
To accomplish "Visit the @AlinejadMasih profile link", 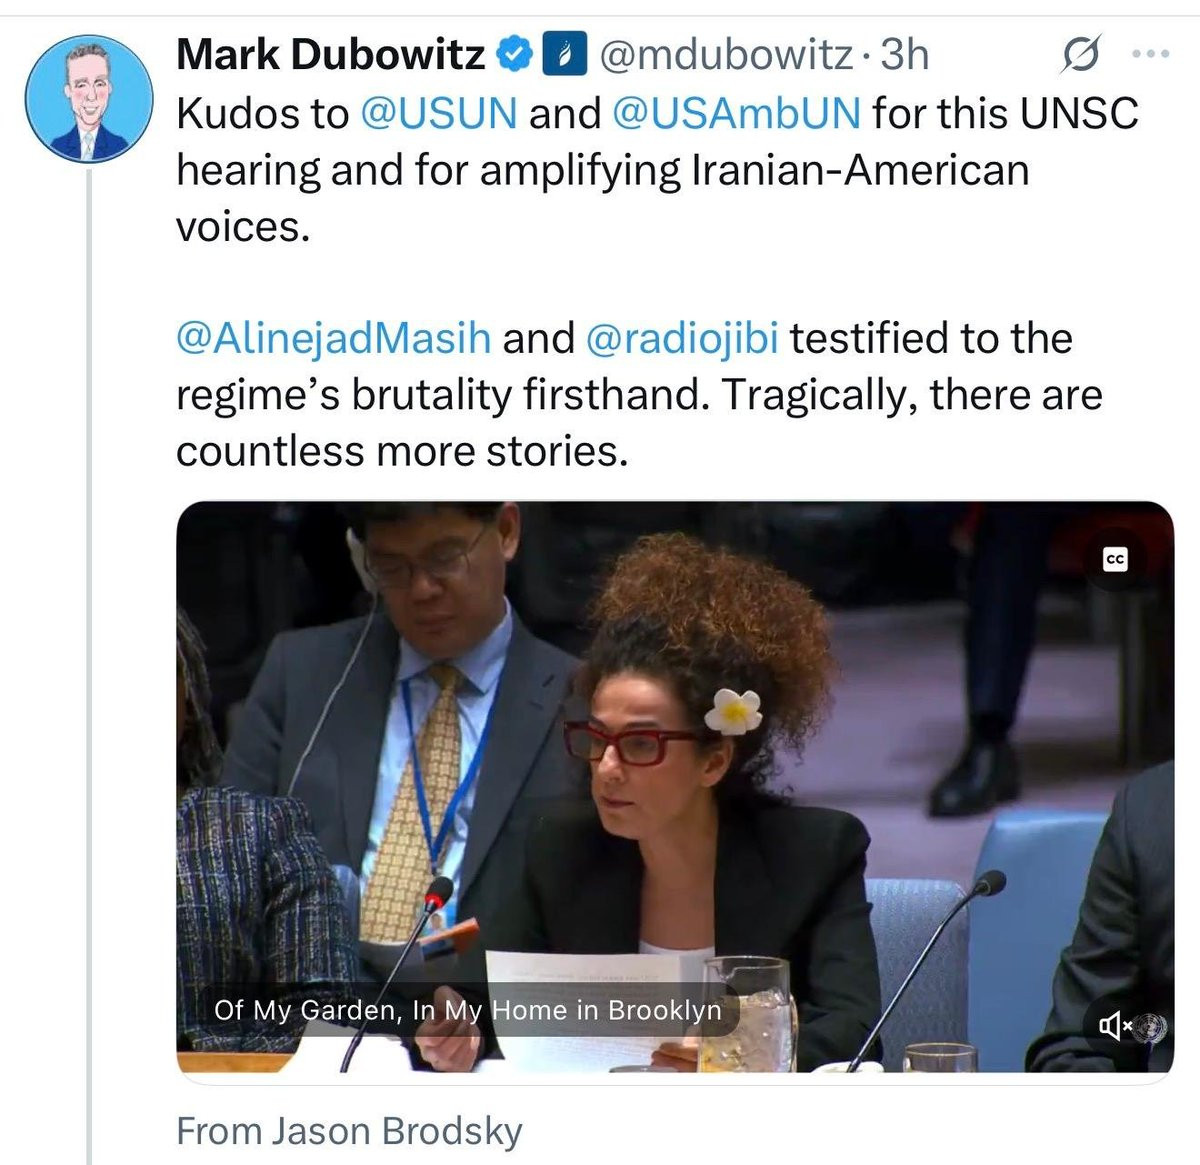I will tap(333, 338).
